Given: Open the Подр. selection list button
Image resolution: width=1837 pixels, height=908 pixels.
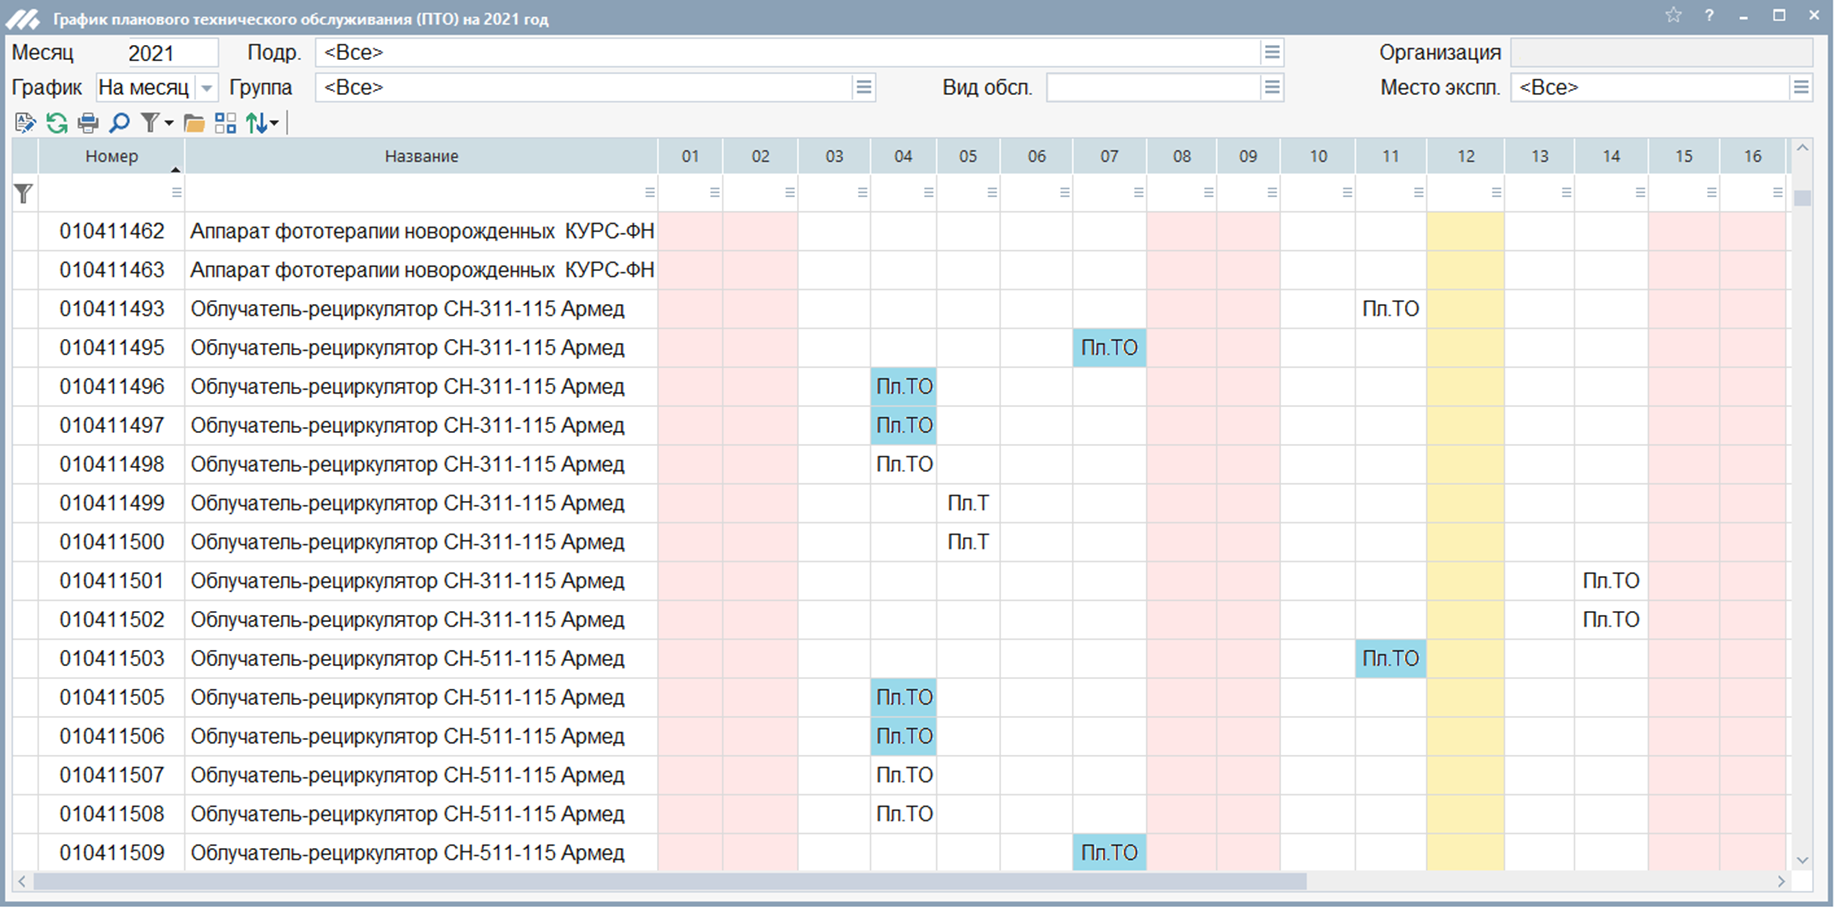Looking at the screenshot, I should 1272,52.
